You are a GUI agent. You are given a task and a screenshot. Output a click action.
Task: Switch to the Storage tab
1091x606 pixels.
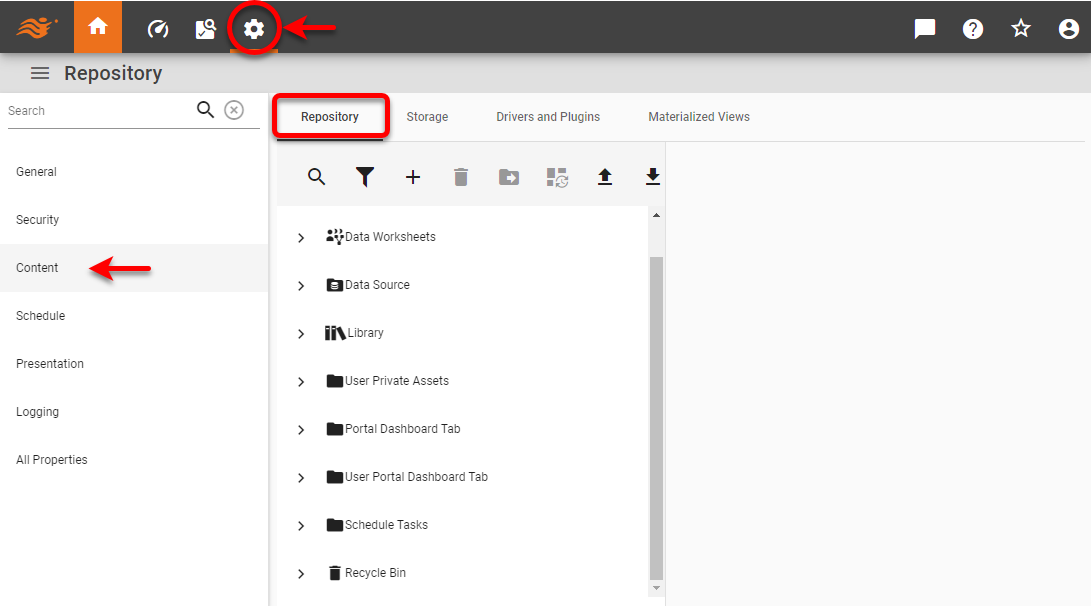point(427,116)
